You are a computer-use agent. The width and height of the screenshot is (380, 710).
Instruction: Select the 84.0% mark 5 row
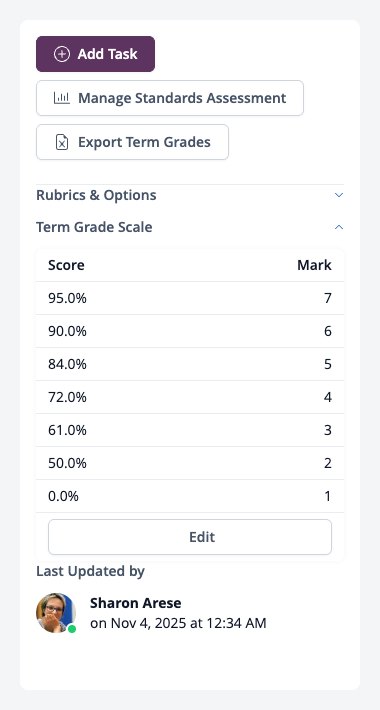(x=190, y=365)
